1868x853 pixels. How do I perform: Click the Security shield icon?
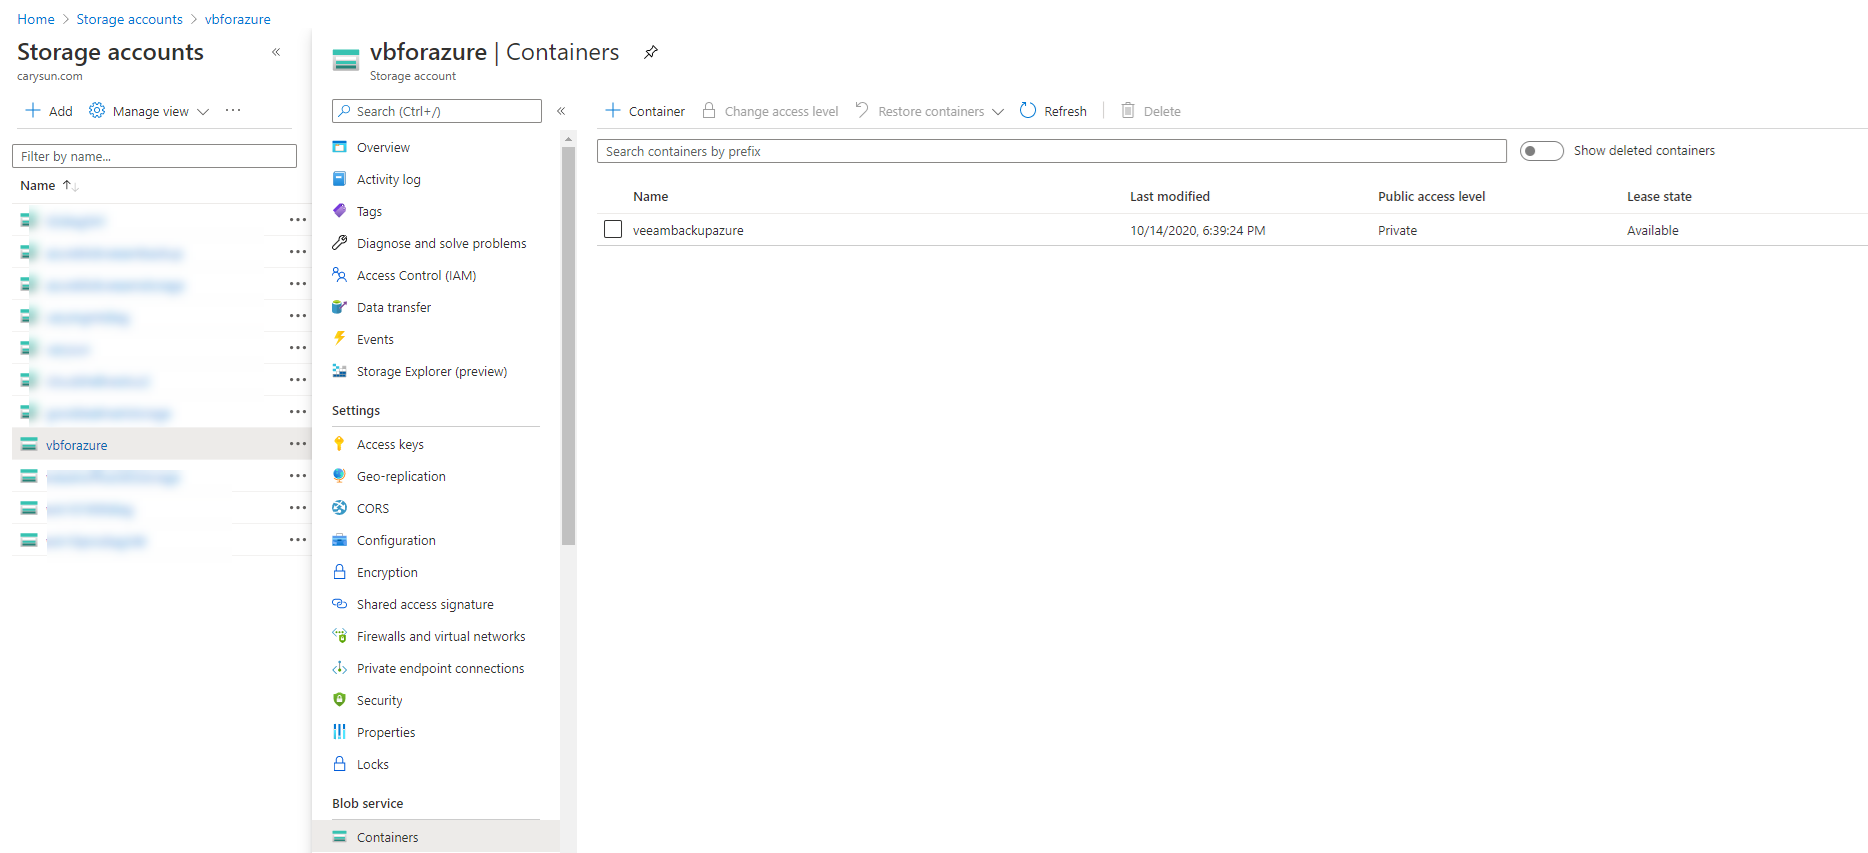pos(340,700)
